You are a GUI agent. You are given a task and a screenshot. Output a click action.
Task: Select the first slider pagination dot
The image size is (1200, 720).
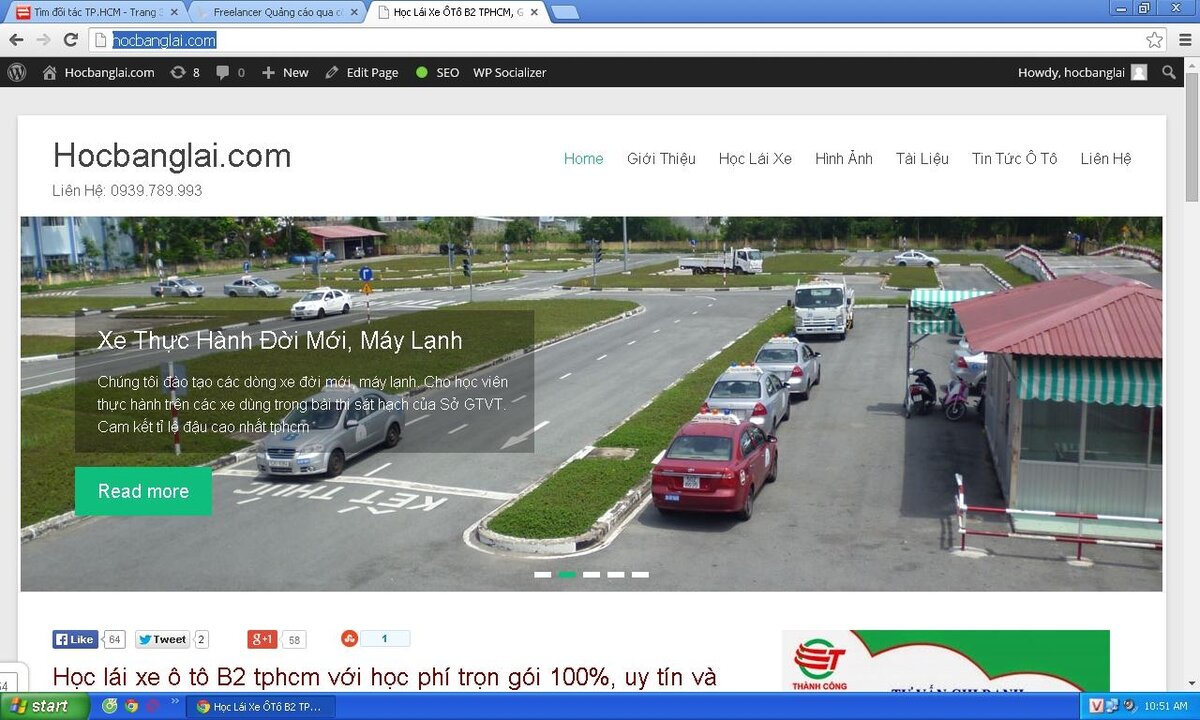[543, 574]
